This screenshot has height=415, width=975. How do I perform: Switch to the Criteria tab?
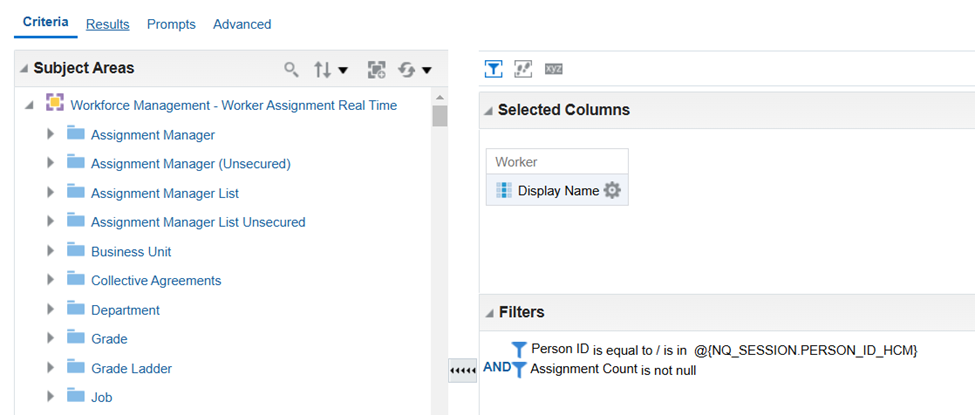[x=45, y=22]
